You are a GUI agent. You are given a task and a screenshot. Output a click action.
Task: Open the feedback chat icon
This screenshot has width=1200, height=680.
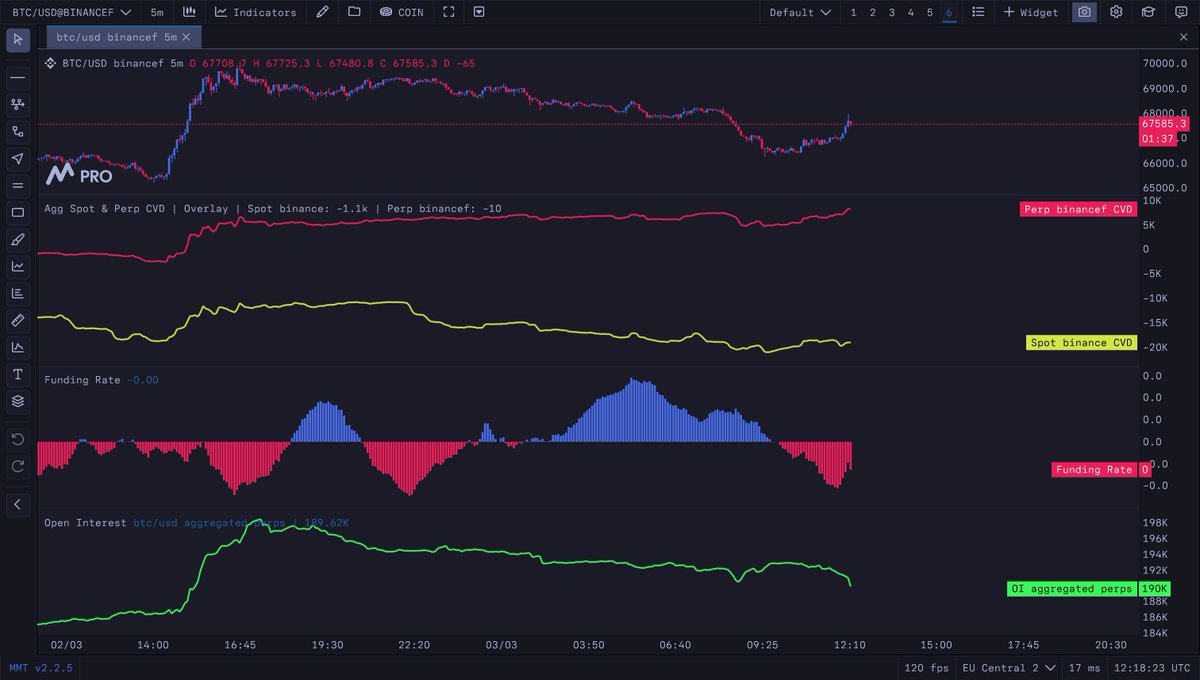(1180, 12)
